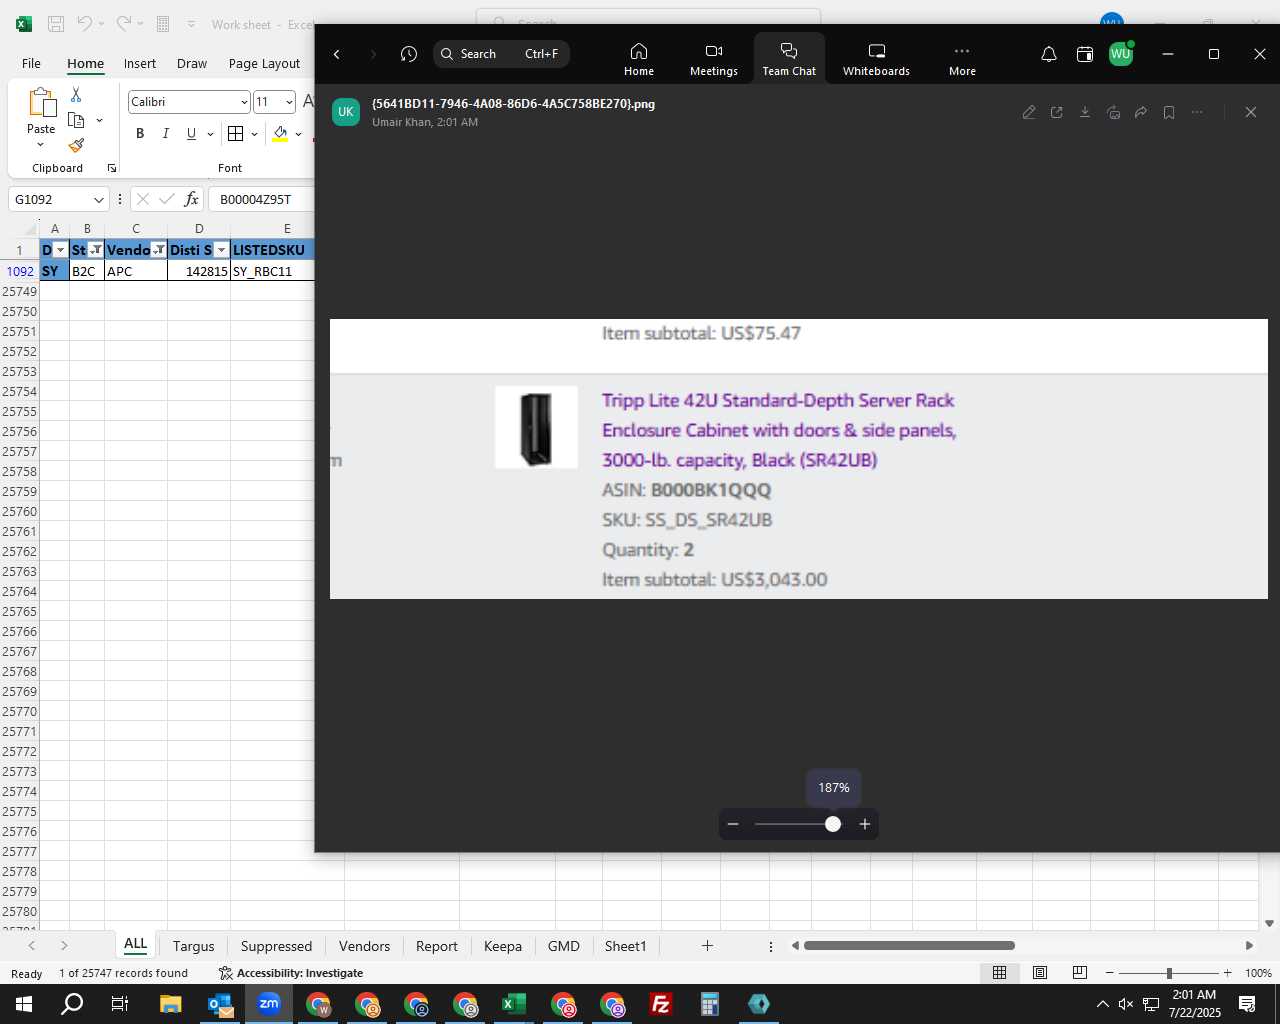Click Excel Cut scissors icon
Image resolution: width=1280 pixels, height=1024 pixels.
click(76, 95)
